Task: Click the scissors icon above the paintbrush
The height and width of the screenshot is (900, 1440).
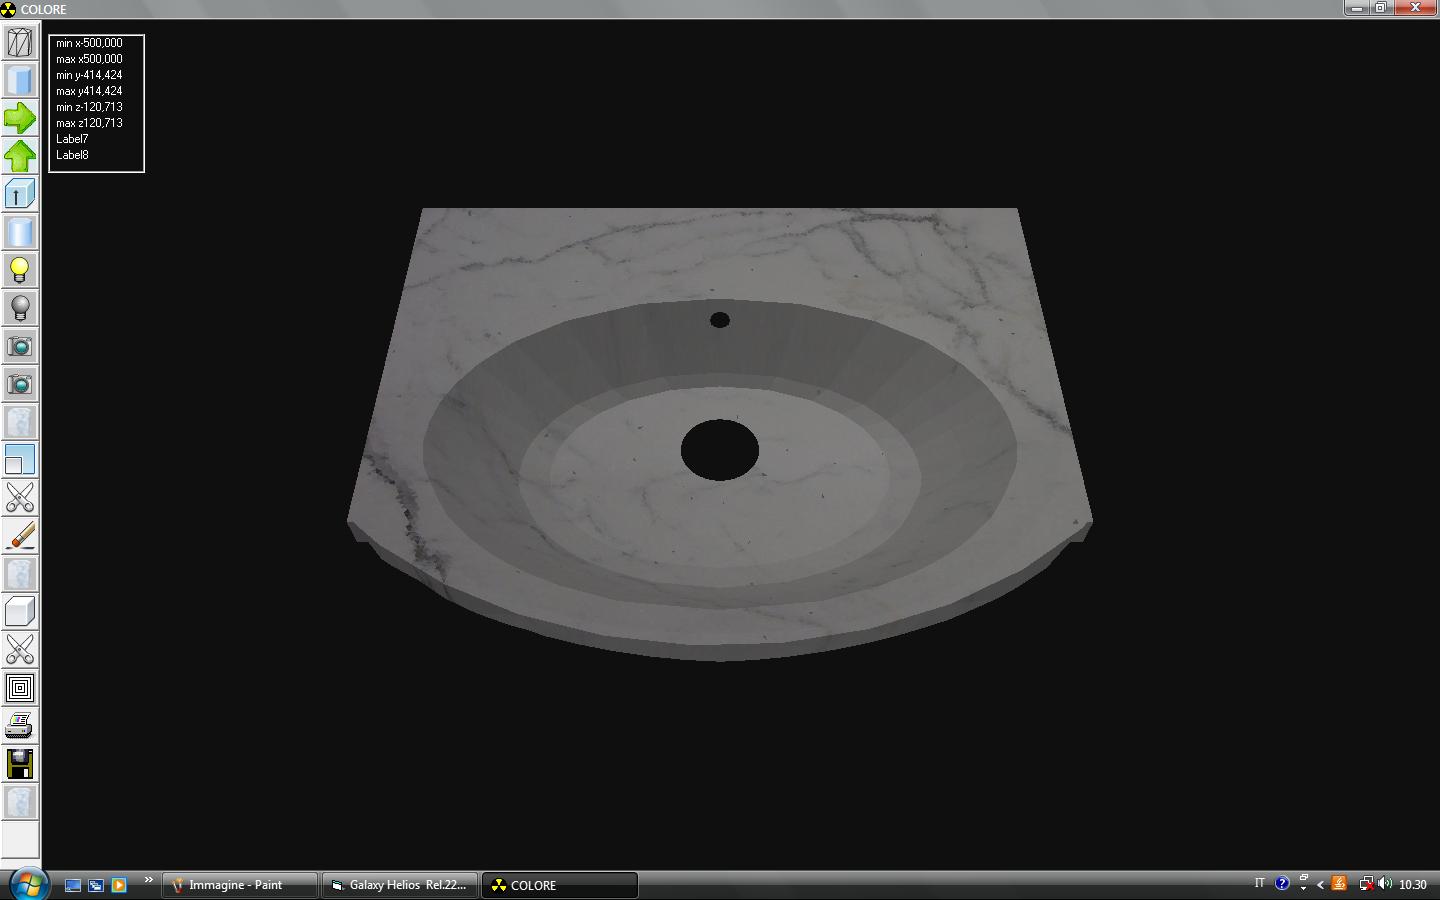Action: pos(20,498)
